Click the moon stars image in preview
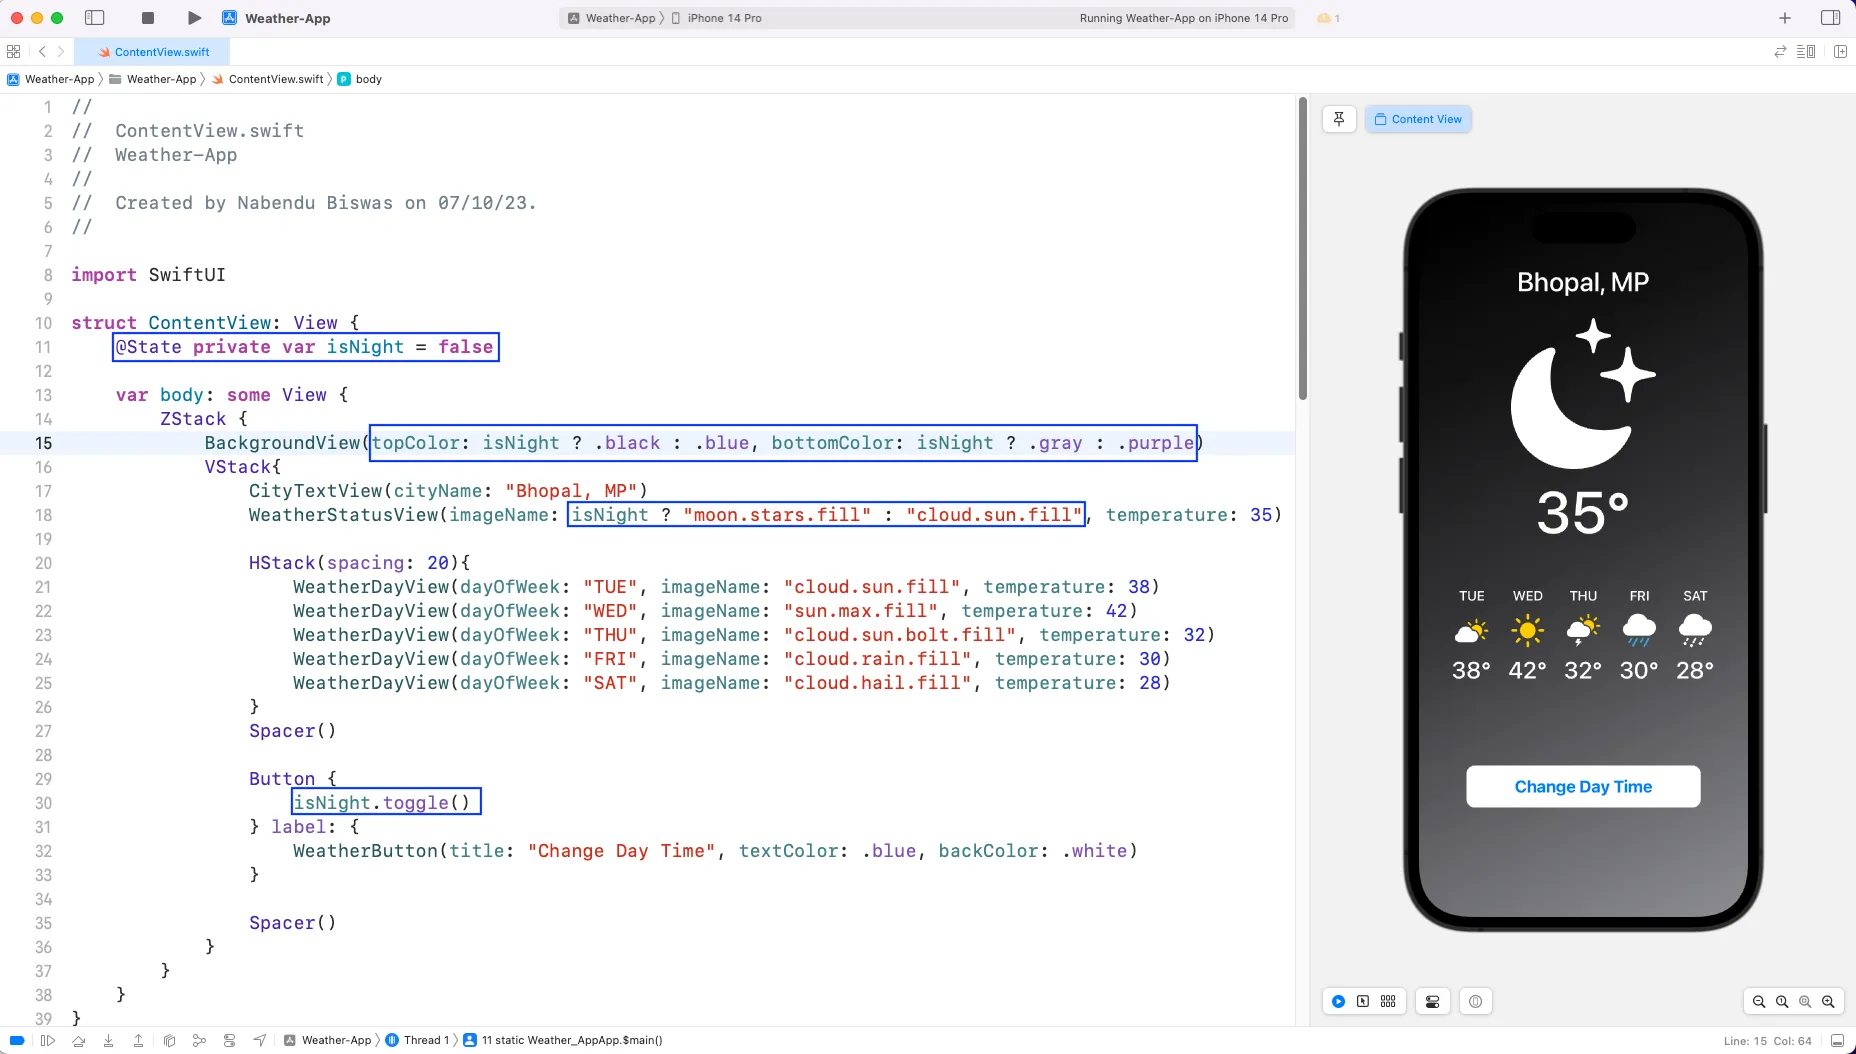Viewport: 1856px width, 1054px height. point(1582,394)
